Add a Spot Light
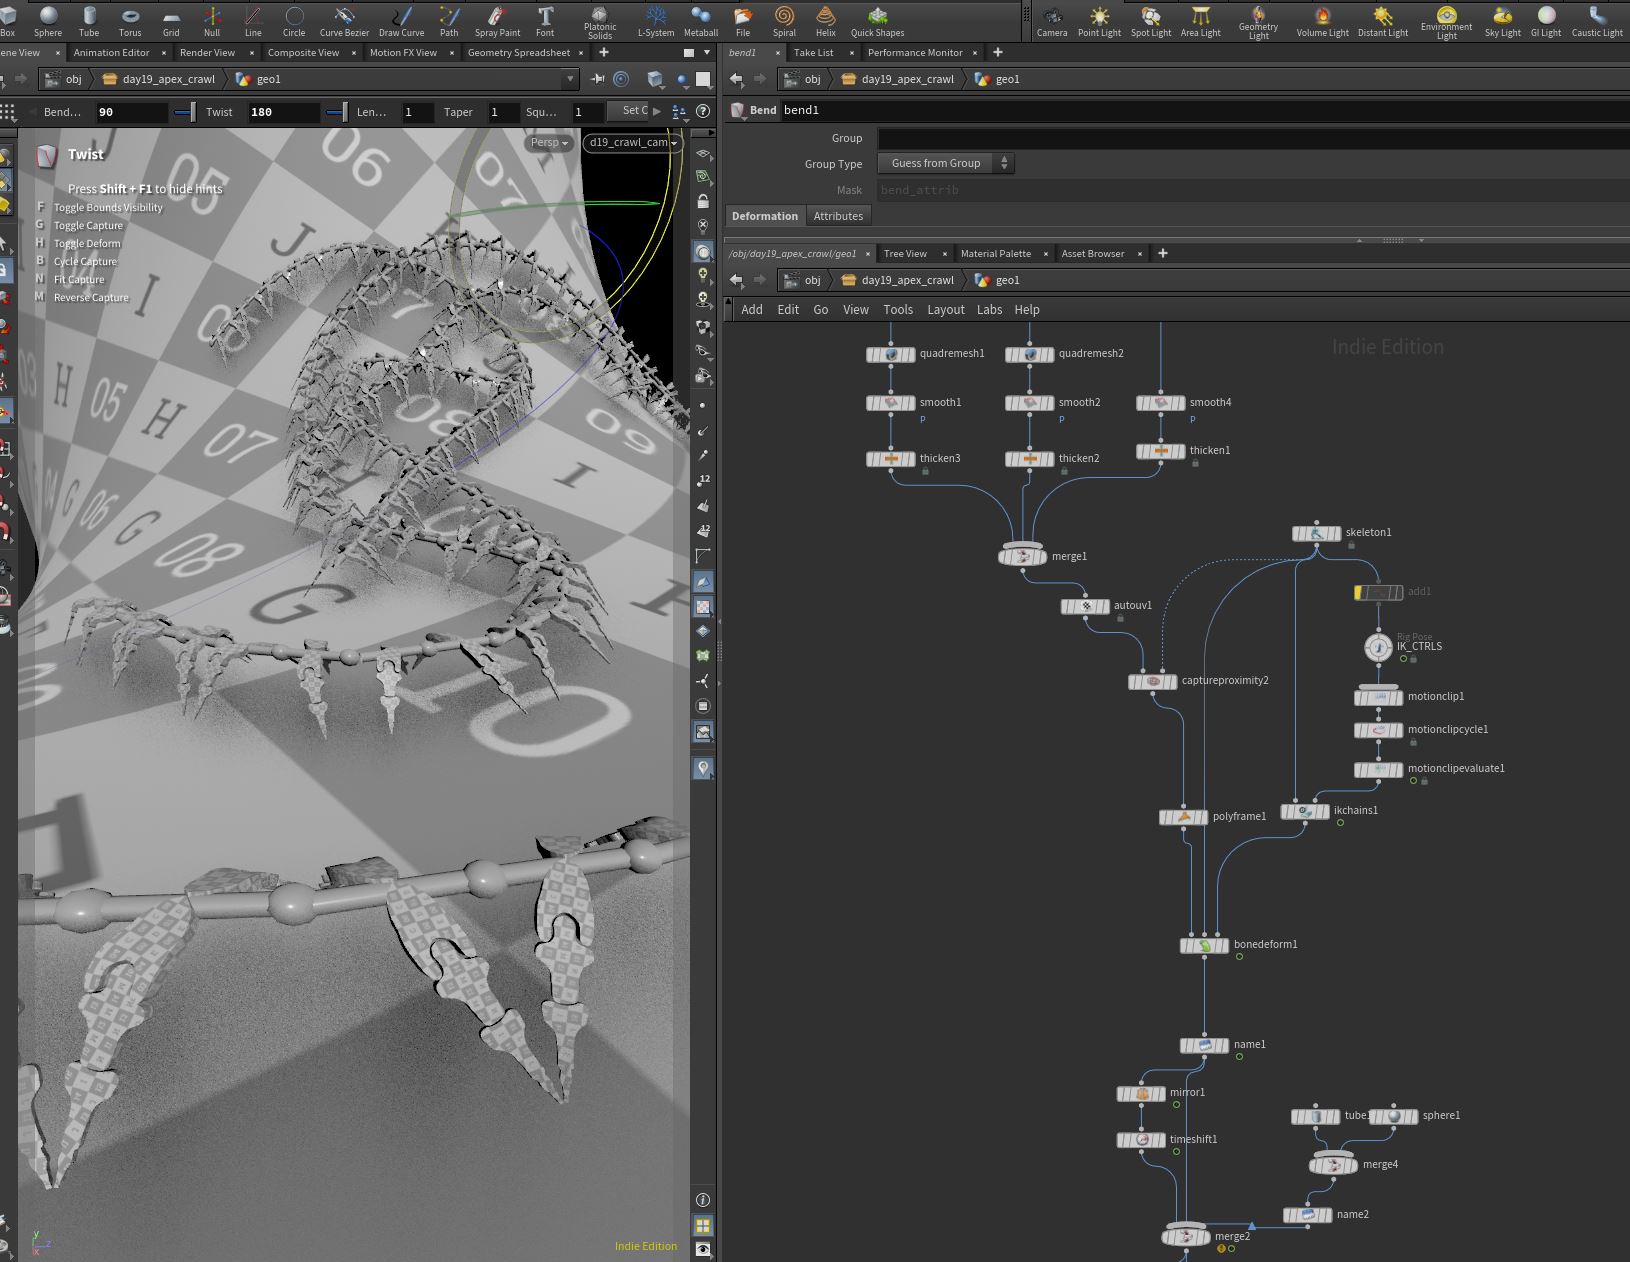1630x1262 pixels. [x=1151, y=20]
